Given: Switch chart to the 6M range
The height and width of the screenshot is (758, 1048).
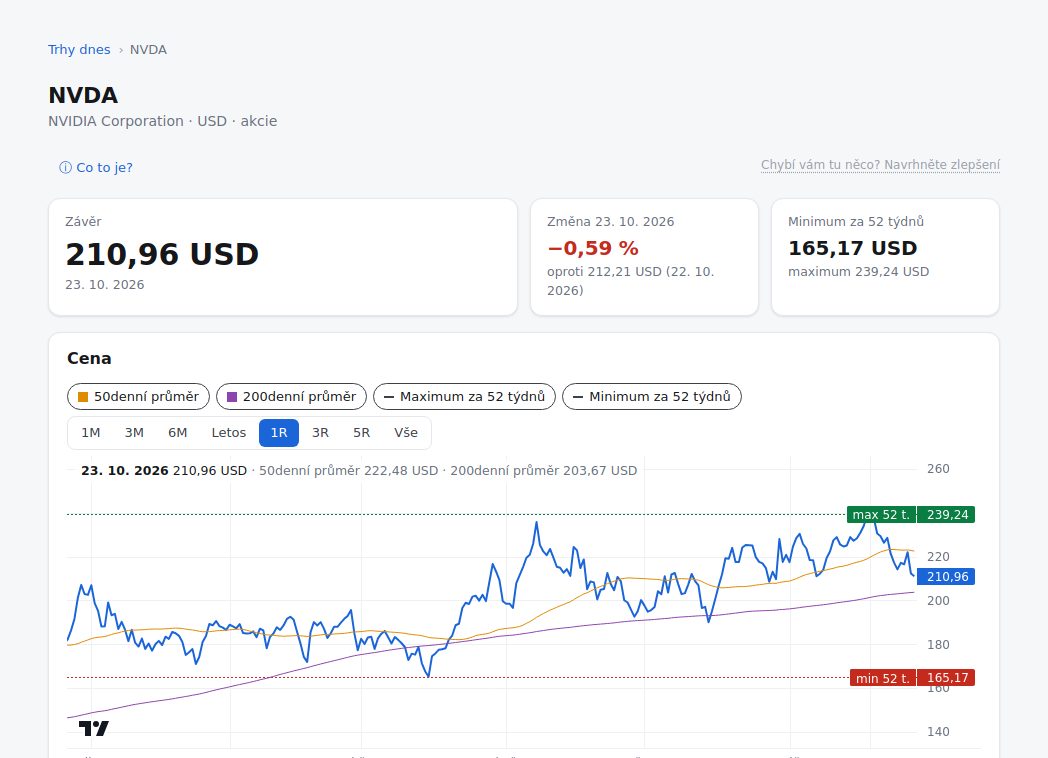Looking at the screenshot, I should click(178, 432).
